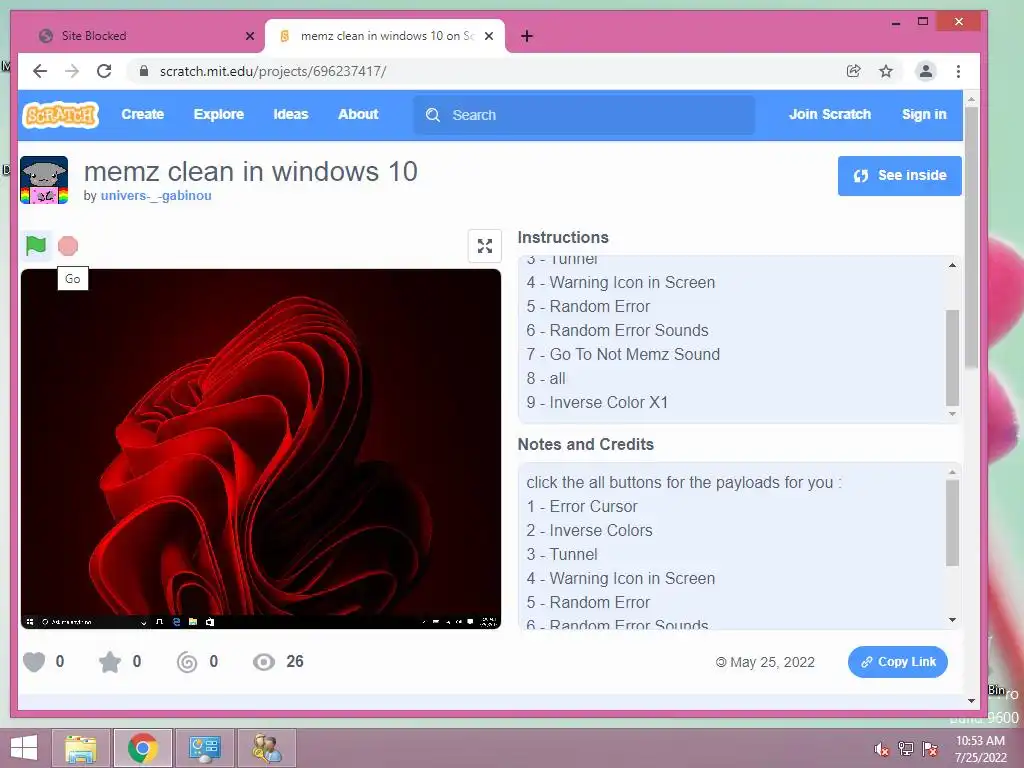Open the Ideas menu item
This screenshot has height=768, width=1024.
point(291,114)
